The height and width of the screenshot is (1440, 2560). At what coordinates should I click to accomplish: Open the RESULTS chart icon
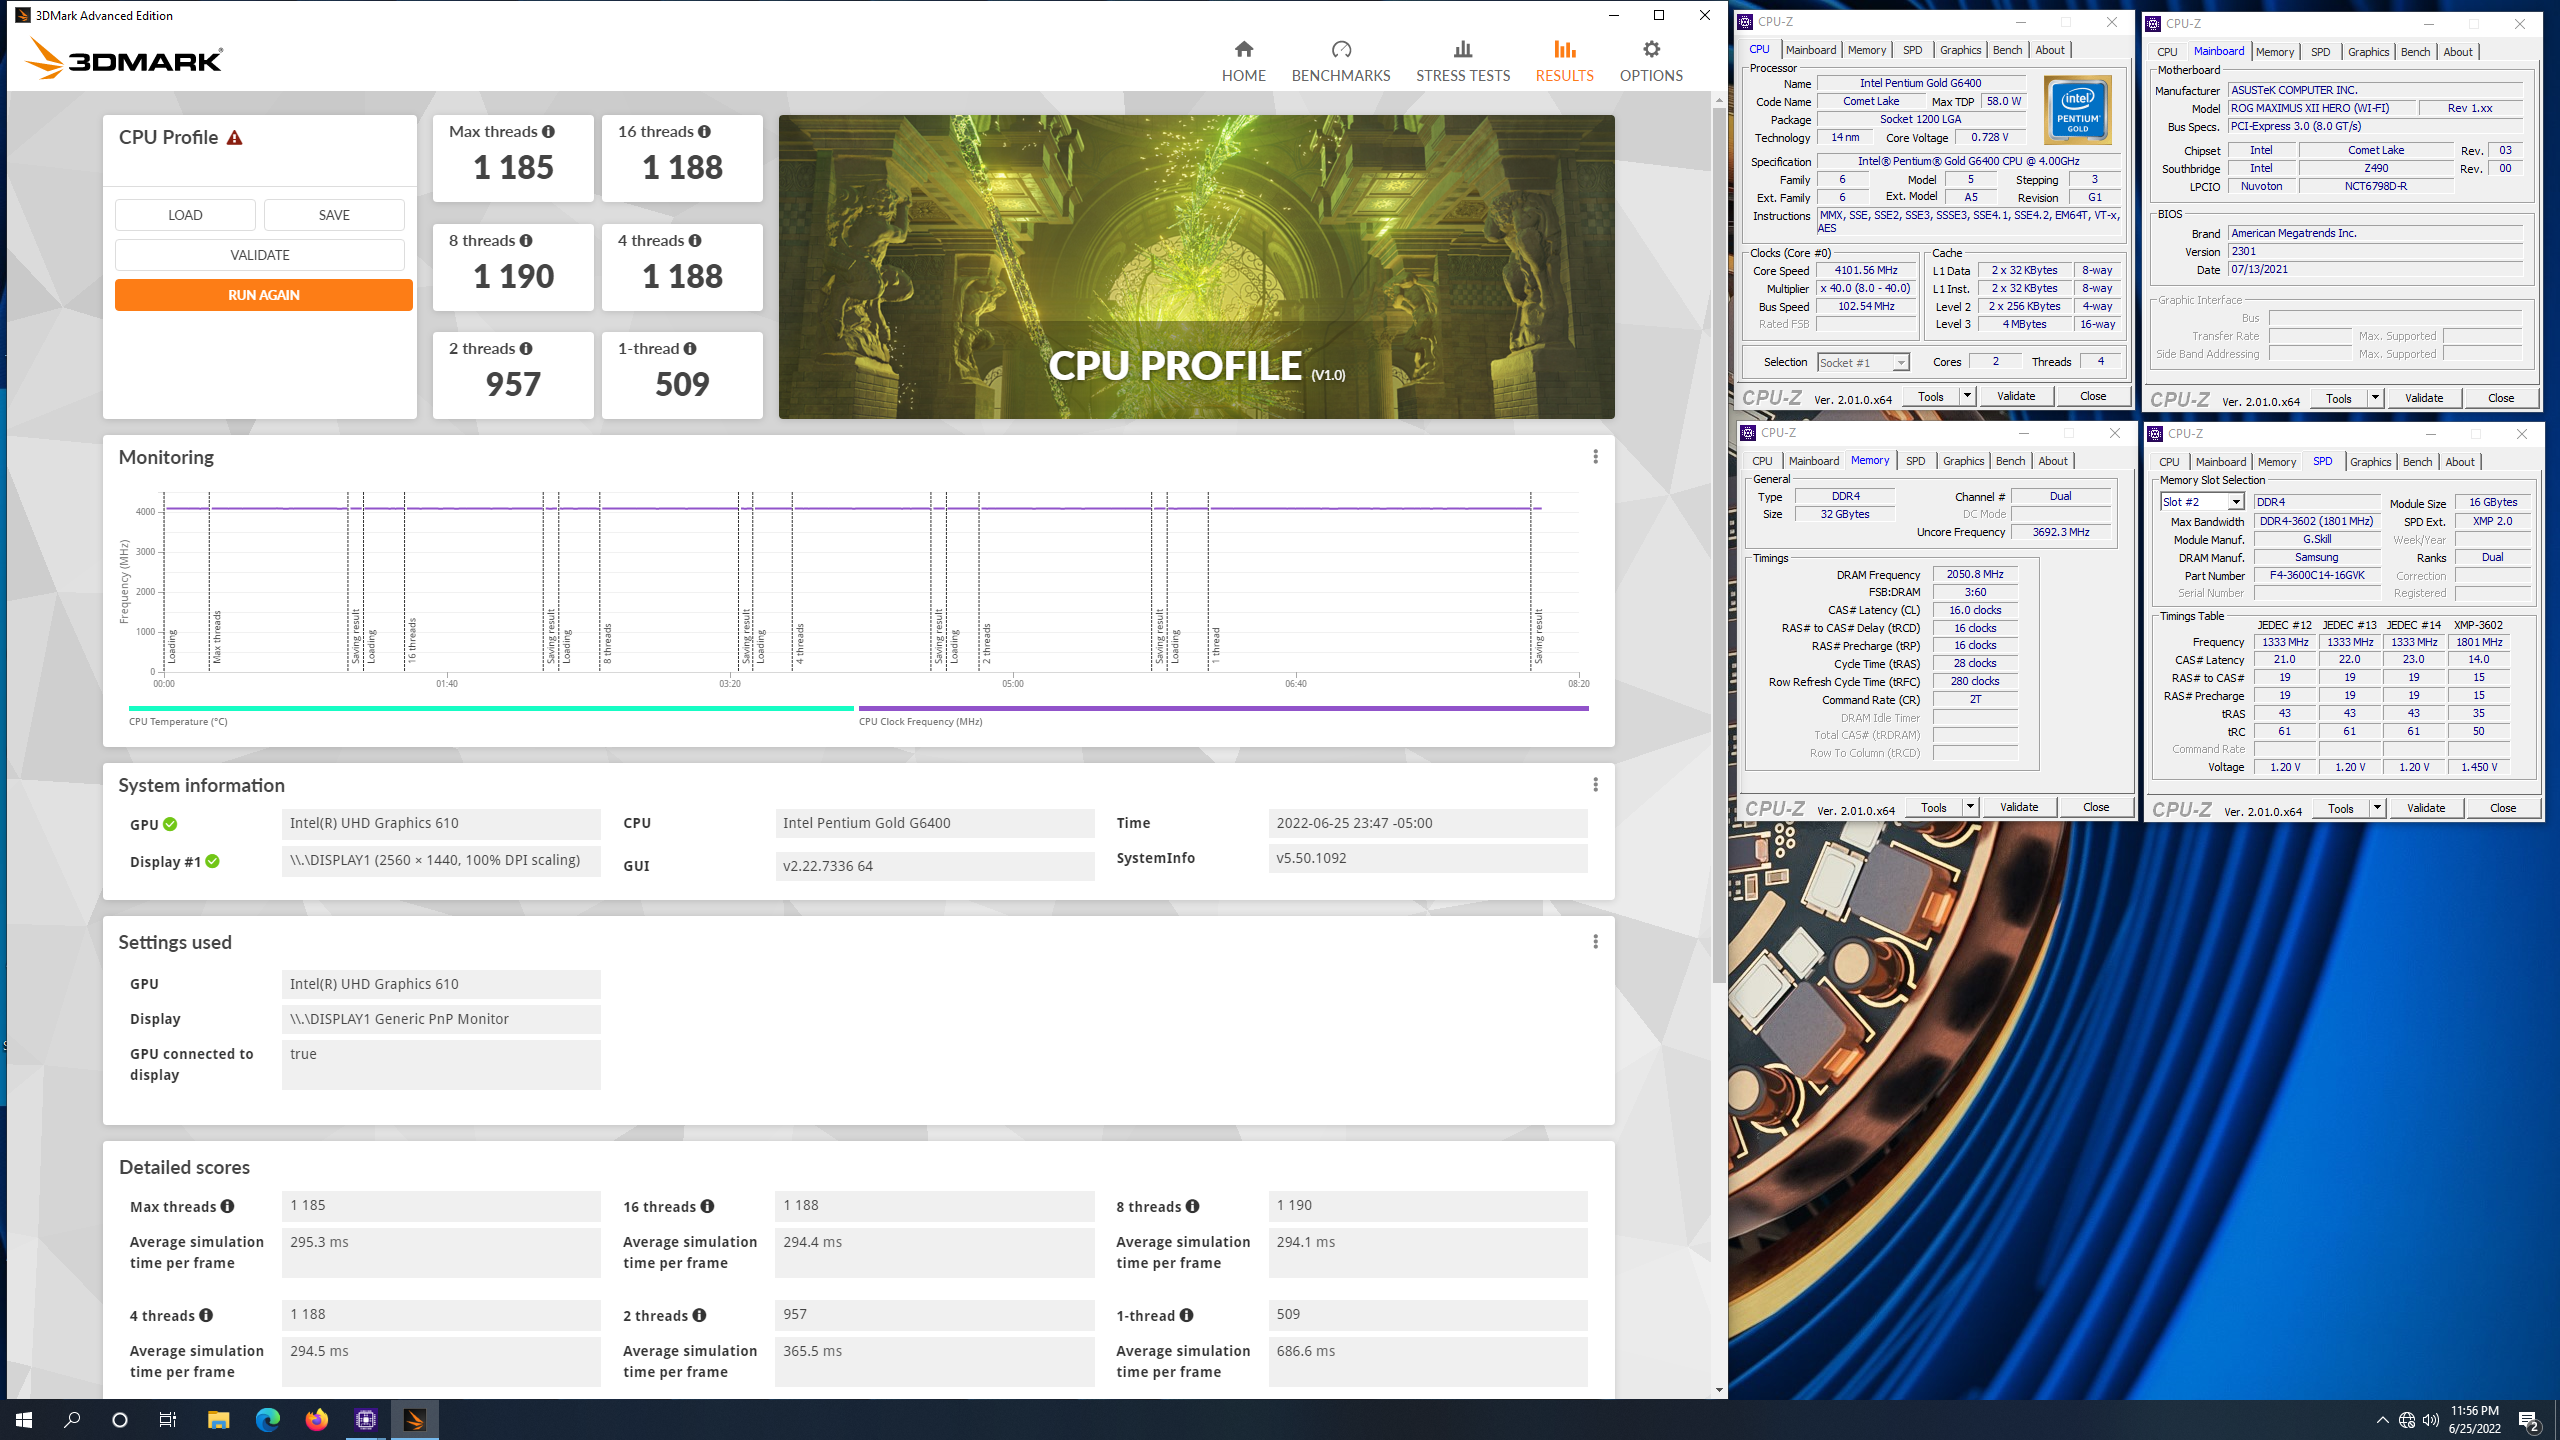[1564, 49]
